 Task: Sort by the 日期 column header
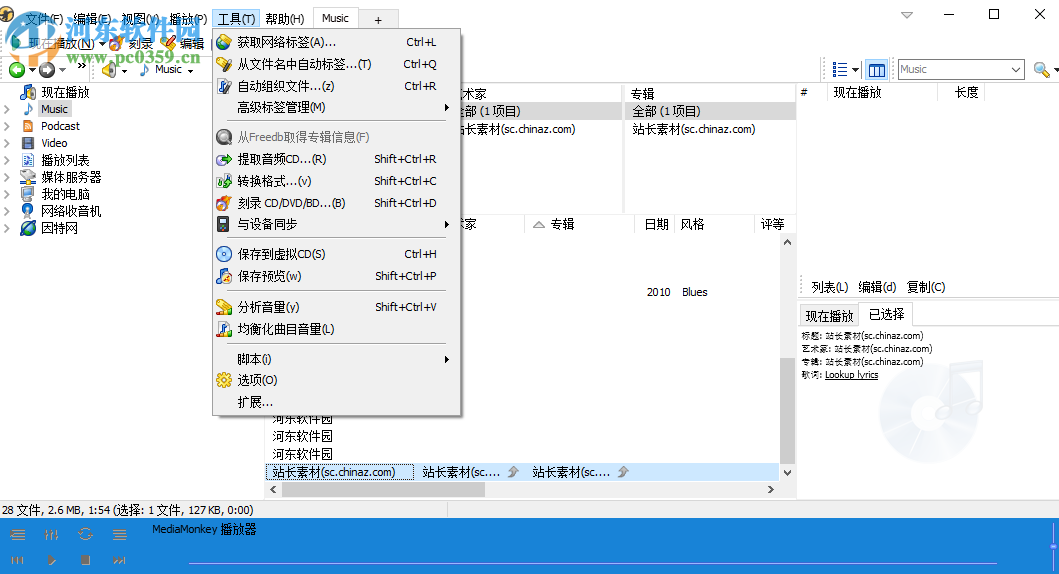tap(656, 224)
